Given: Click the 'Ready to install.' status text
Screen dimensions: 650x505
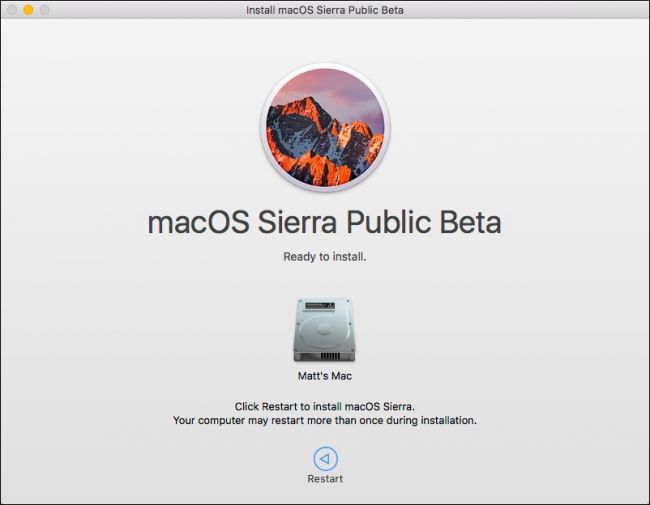Looking at the screenshot, I should 325,257.
